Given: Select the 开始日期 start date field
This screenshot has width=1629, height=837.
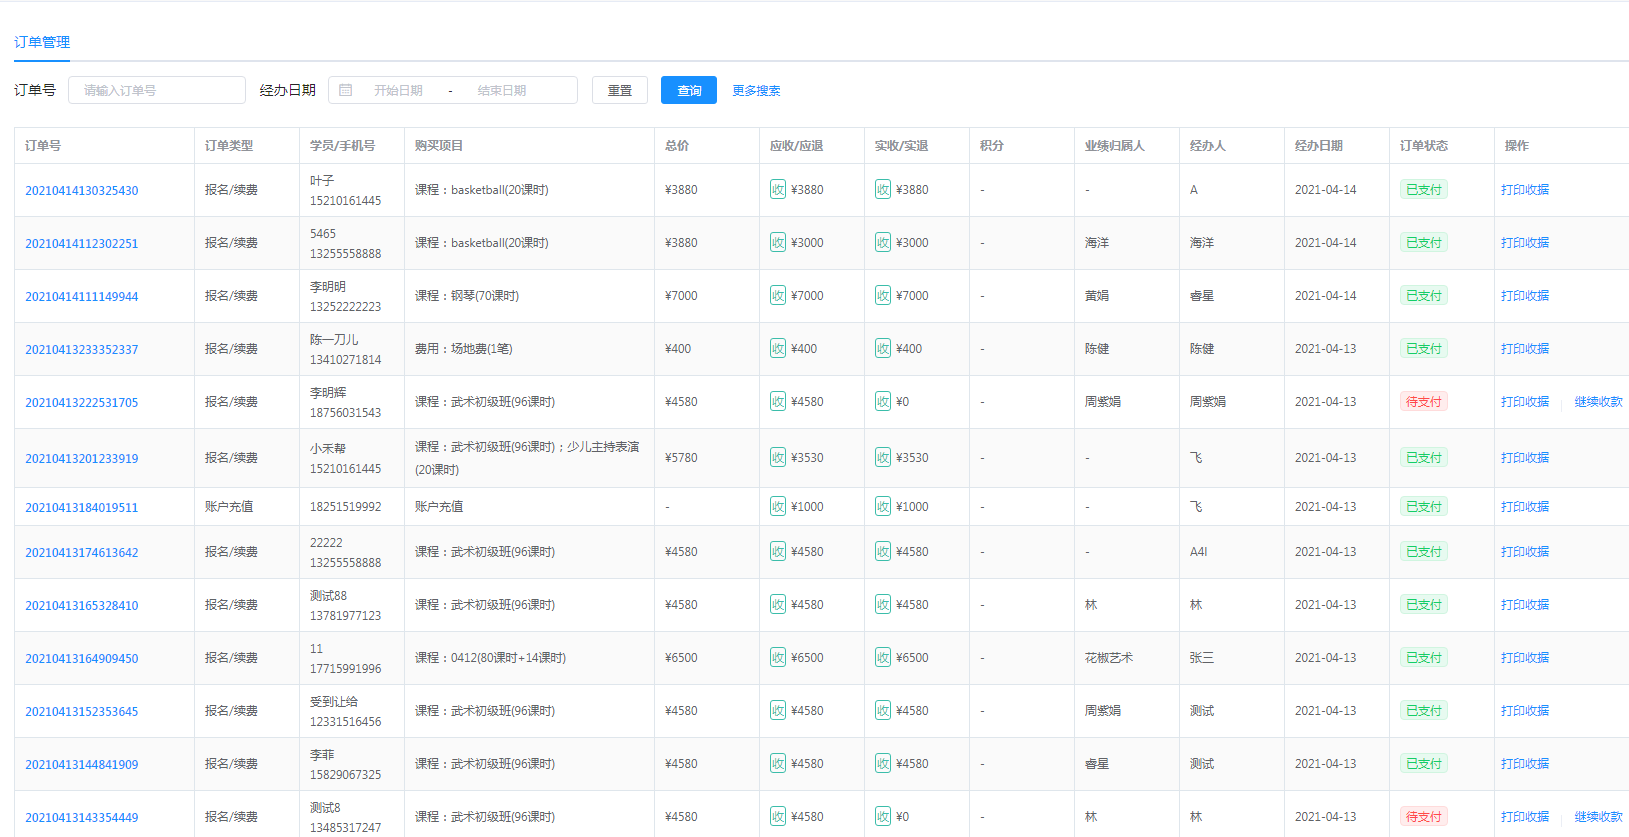Looking at the screenshot, I should pos(398,90).
